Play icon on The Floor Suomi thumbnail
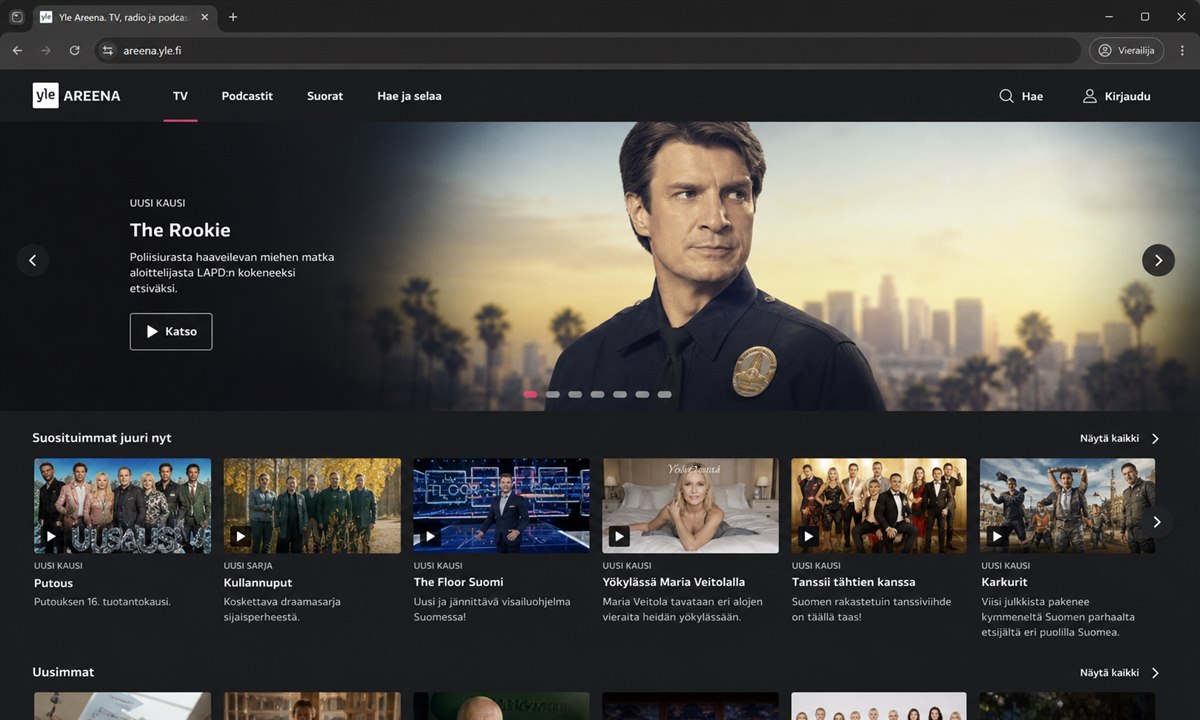 pyautogui.click(x=430, y=536)
